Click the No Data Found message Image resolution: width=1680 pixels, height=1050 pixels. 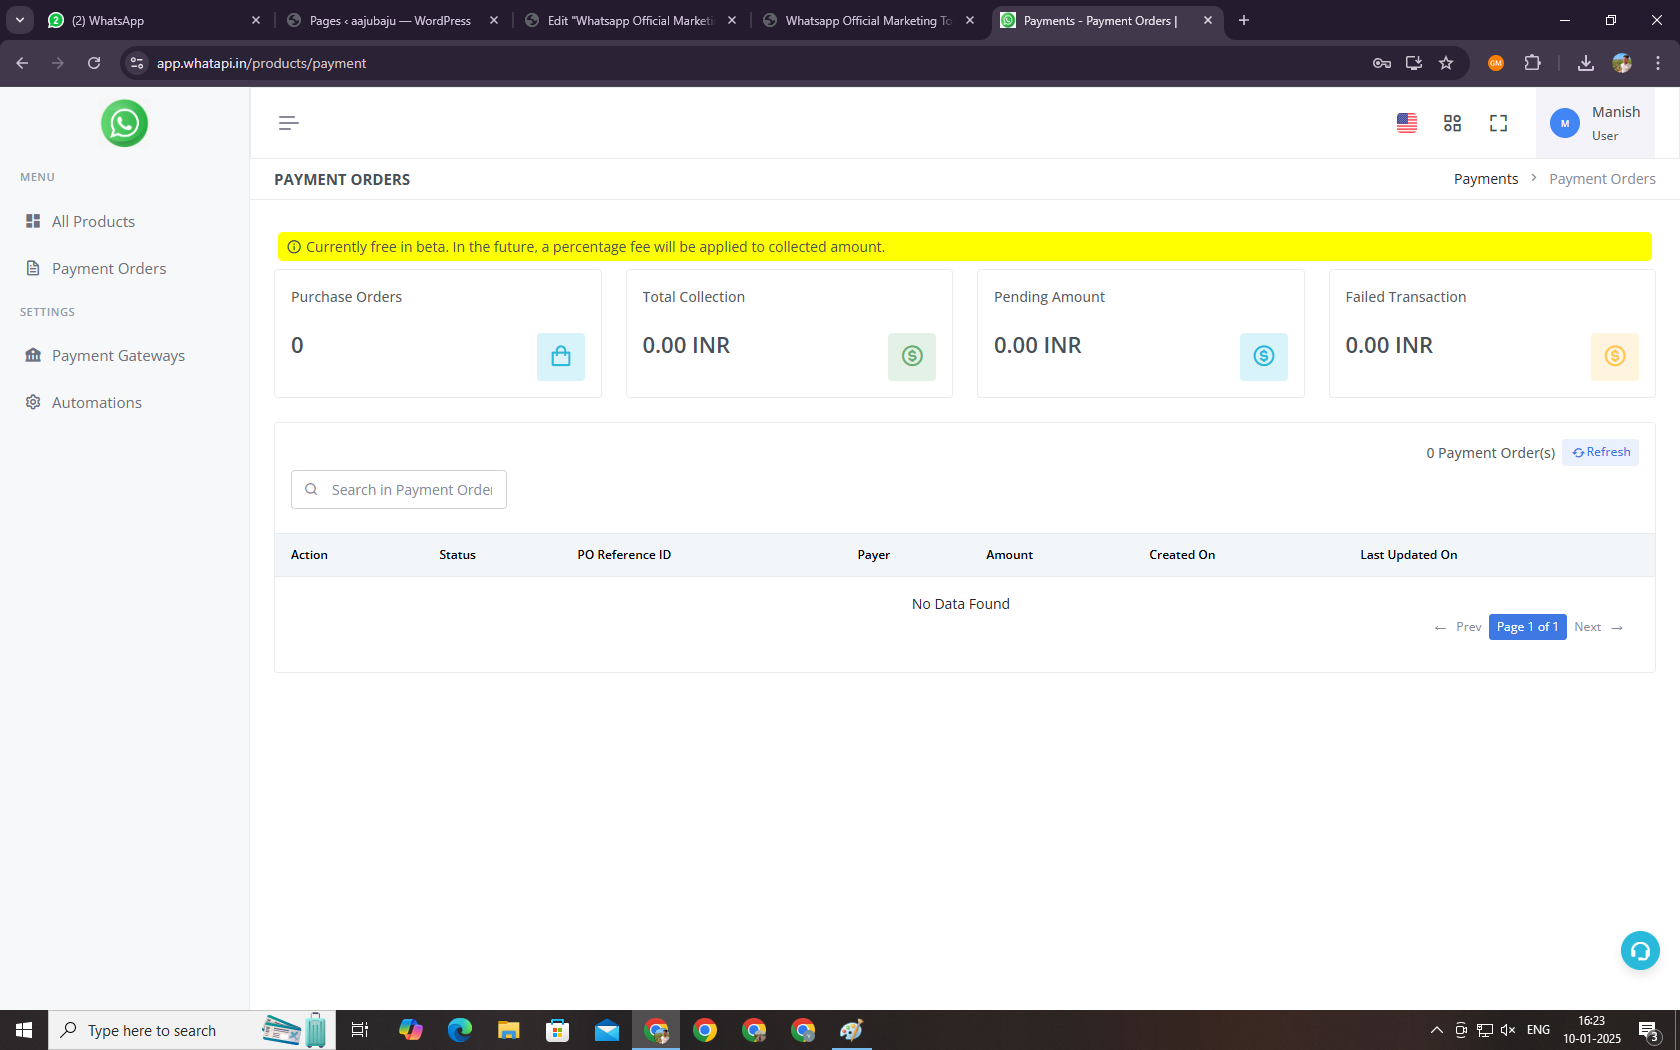961,604
